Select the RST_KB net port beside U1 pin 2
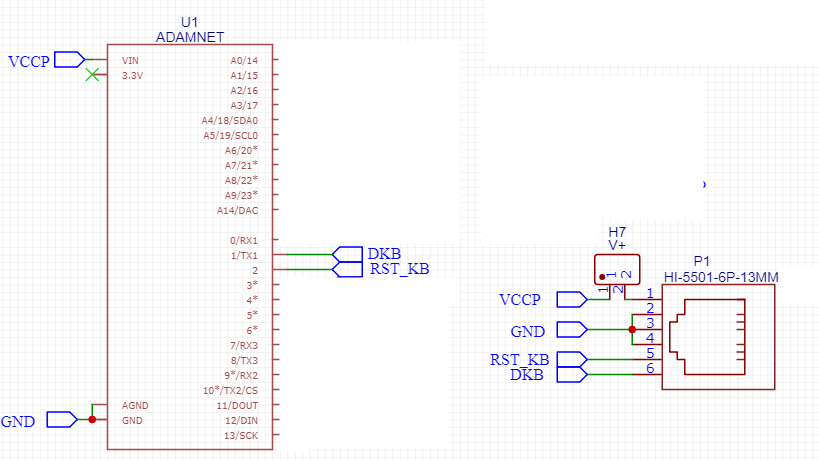The image size is (819, 461). click(x=347, y=269)
